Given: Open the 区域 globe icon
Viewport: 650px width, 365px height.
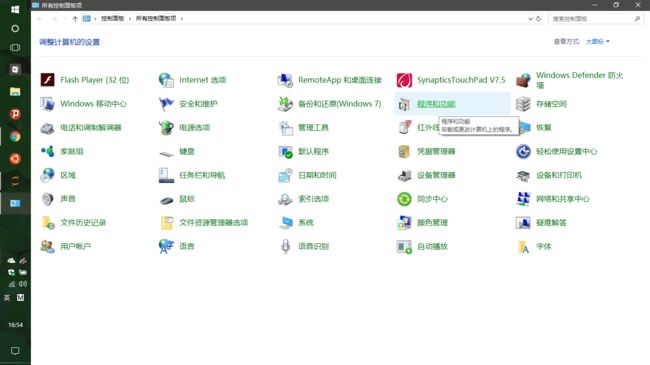Looking at the screenshot, I should coord(47,175).
